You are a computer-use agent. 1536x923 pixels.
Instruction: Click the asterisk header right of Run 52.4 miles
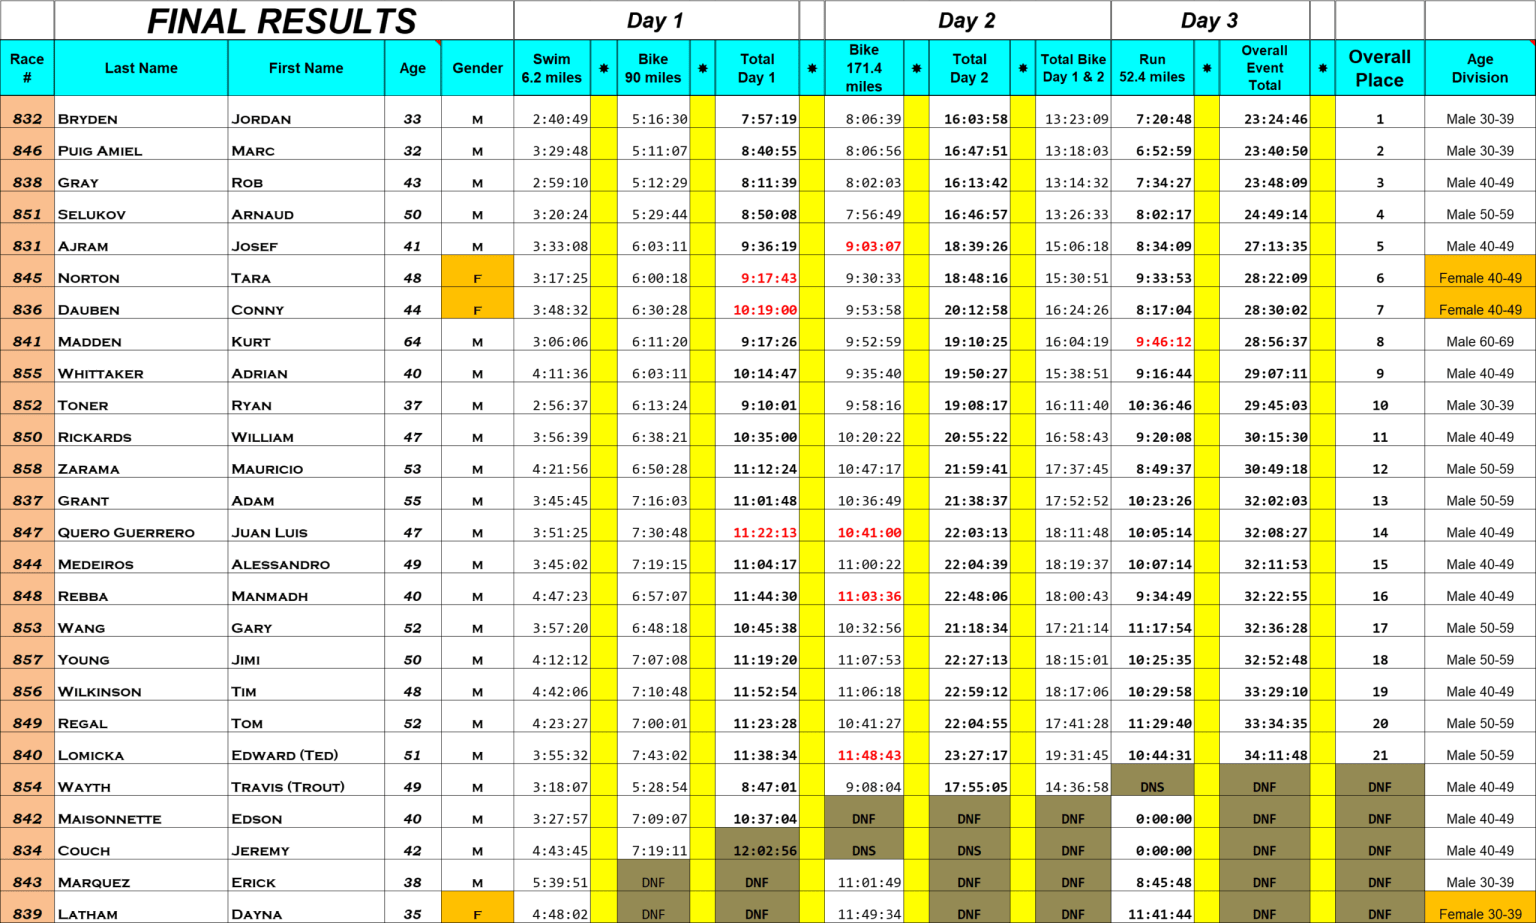(1206, 68)
